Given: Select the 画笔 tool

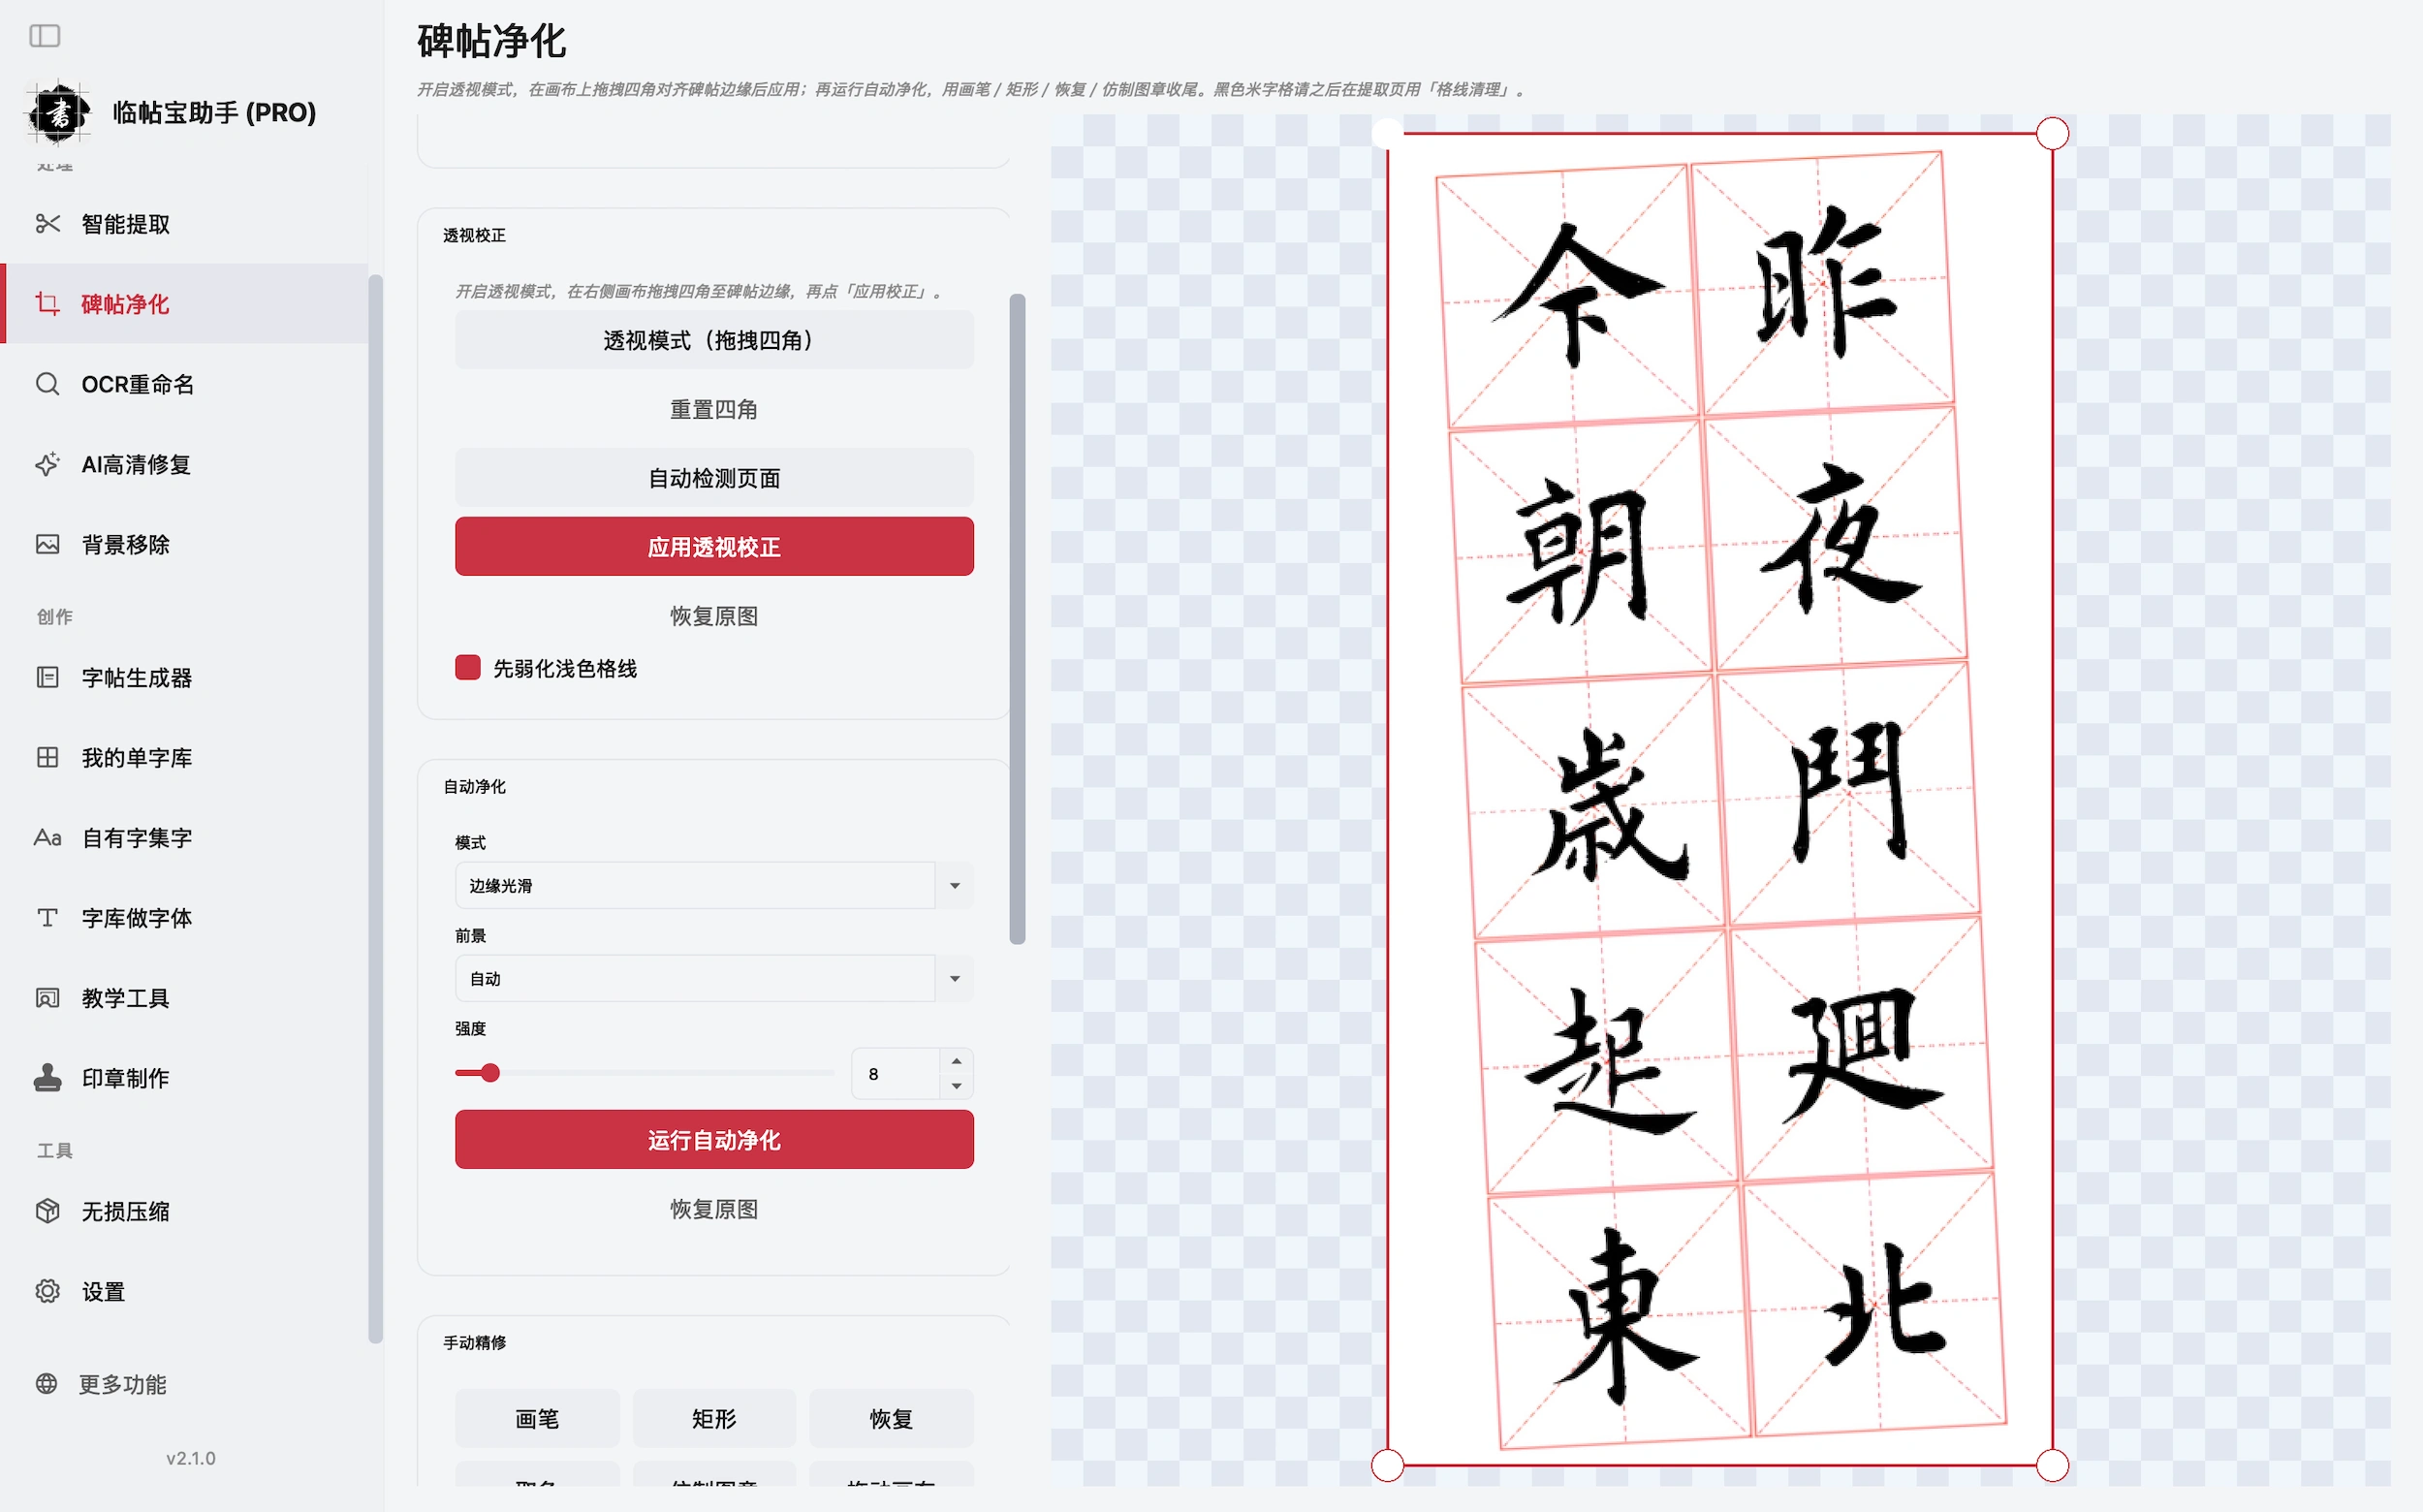Looking at the screenshot, I should [x=537, y=1418].
